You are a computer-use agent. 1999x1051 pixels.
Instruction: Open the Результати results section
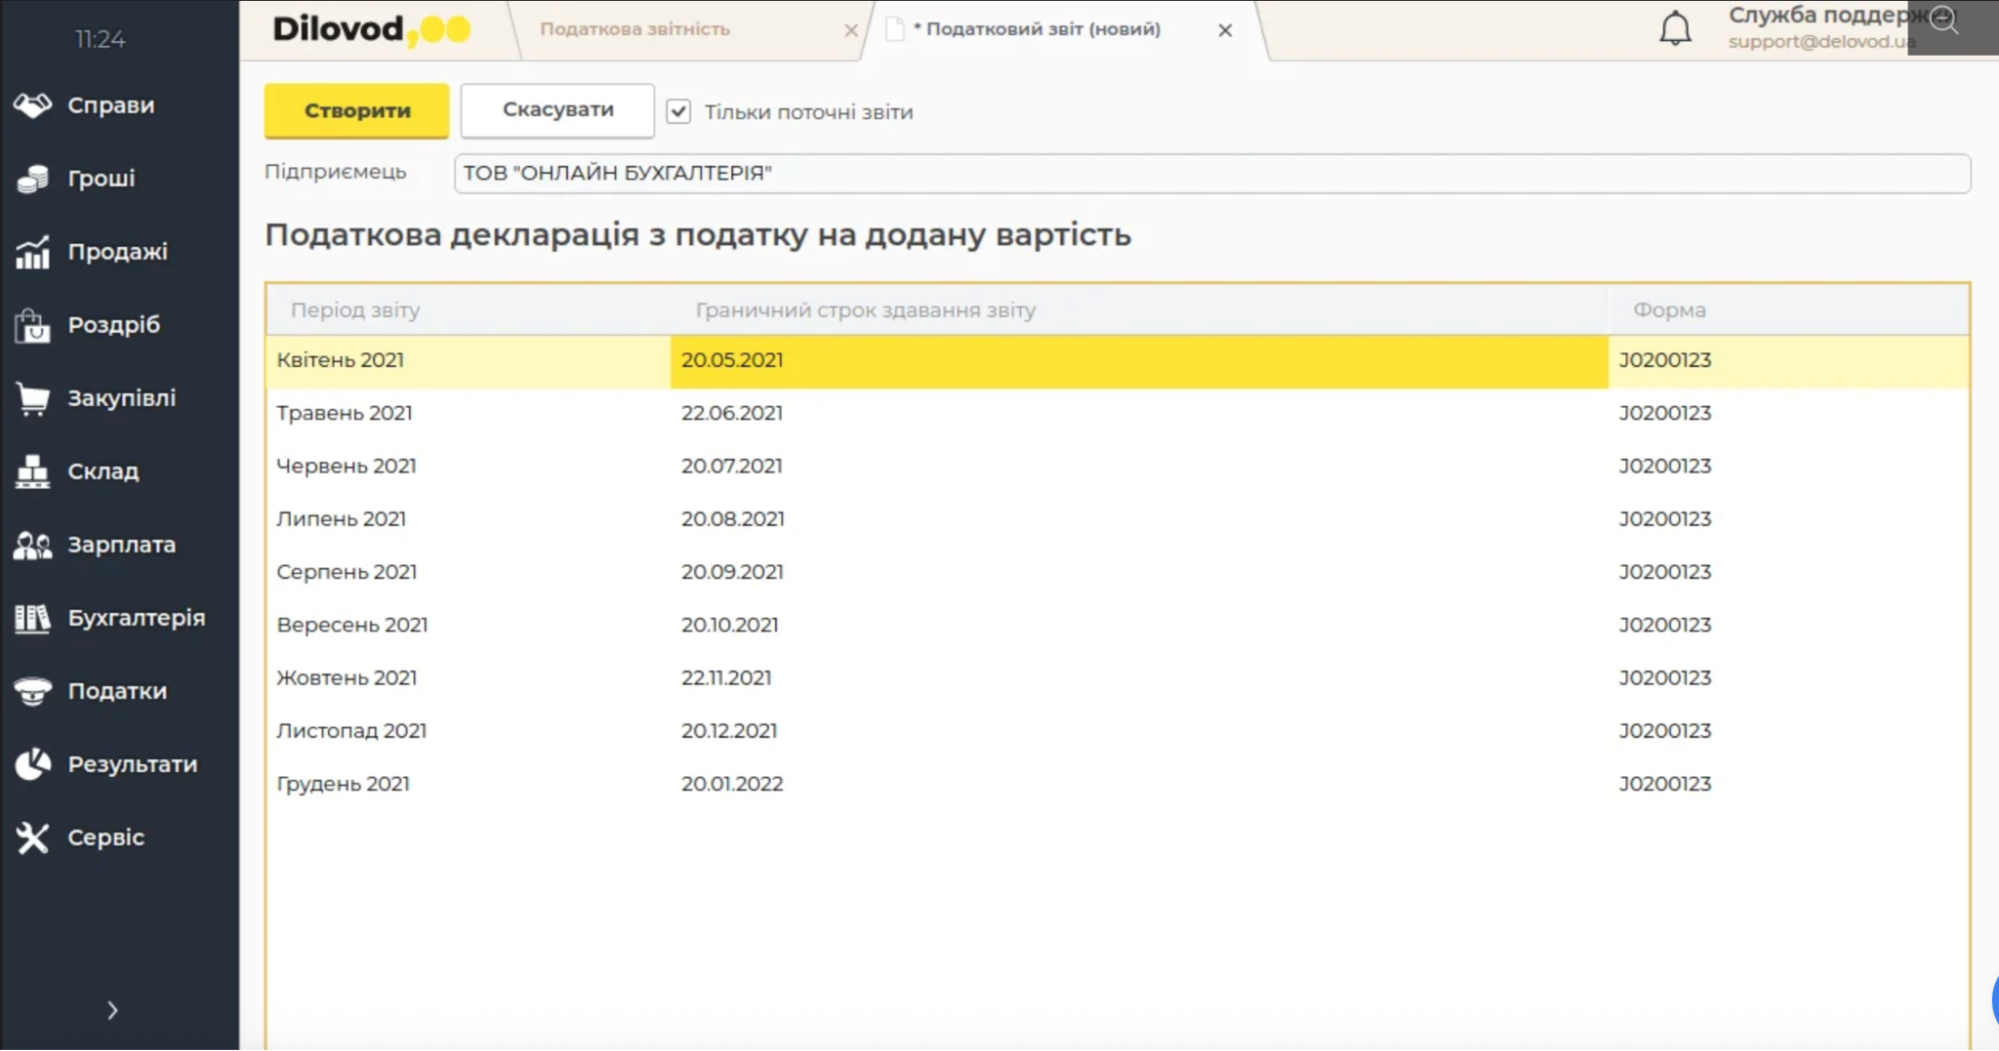click(x=131, y=763)
